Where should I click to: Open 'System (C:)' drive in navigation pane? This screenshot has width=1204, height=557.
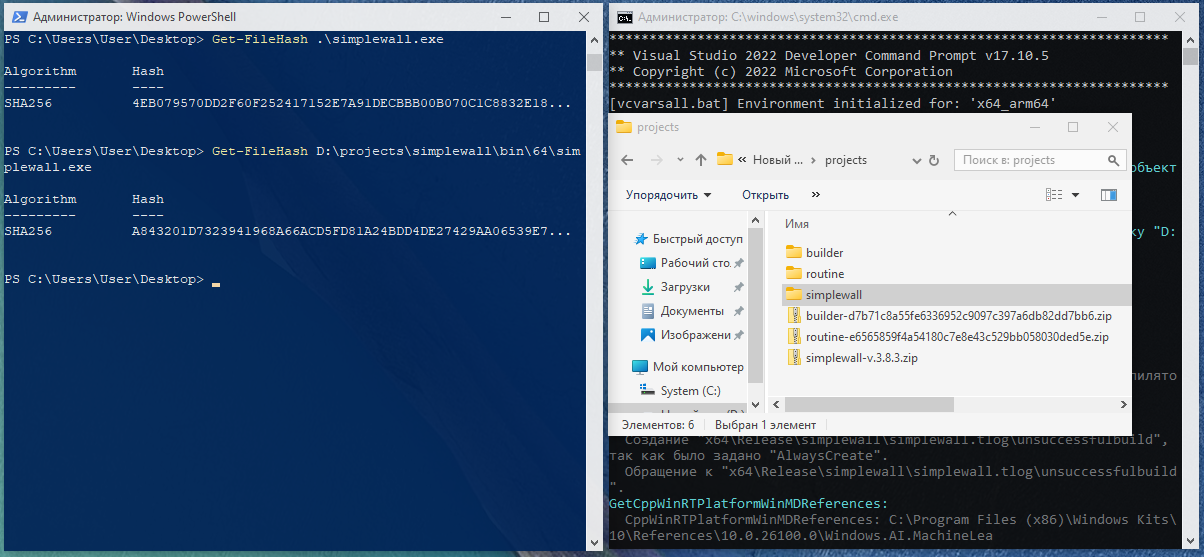pos(690,391)
